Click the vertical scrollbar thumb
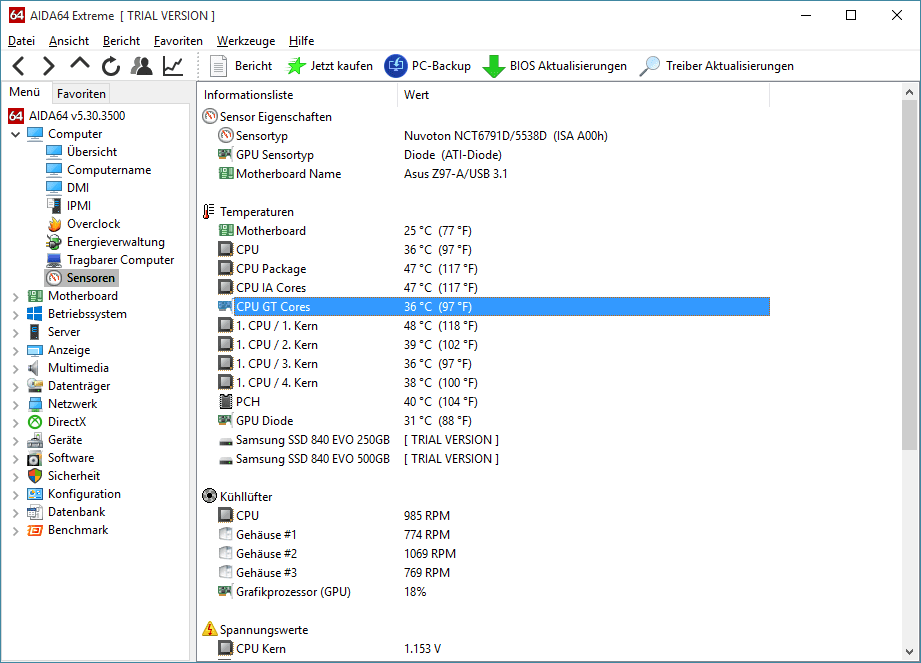The width and height of the screenshot is (921, 663). [x=909, y=275]
